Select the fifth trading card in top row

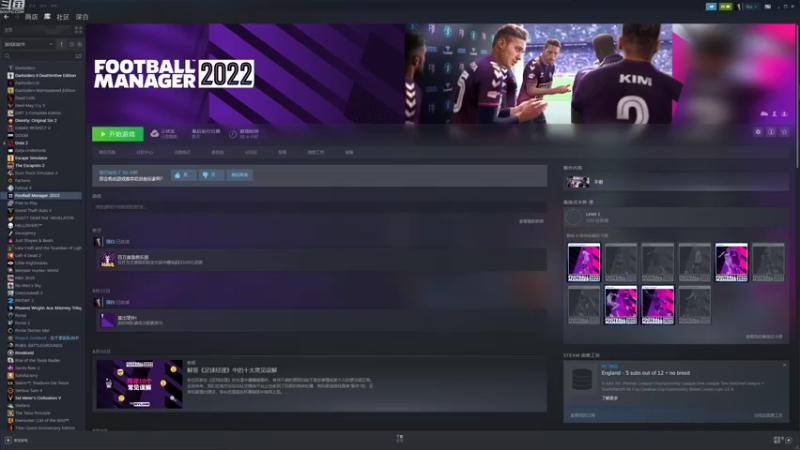[x=731, y=262]
